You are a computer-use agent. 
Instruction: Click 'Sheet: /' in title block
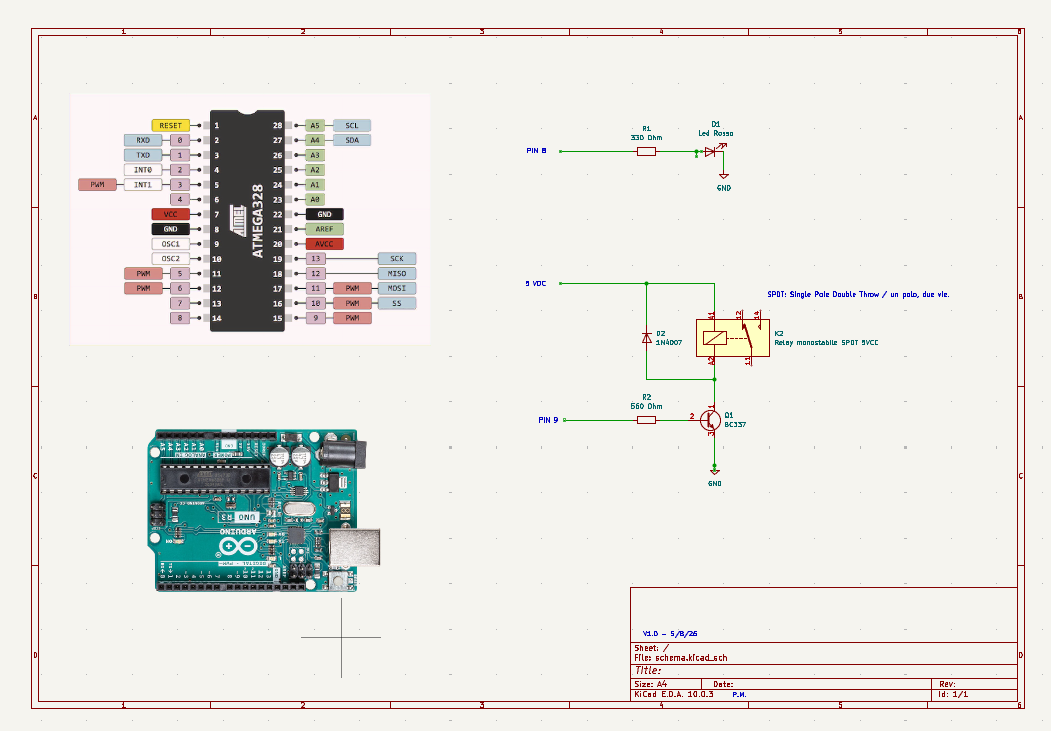(652, 648)
